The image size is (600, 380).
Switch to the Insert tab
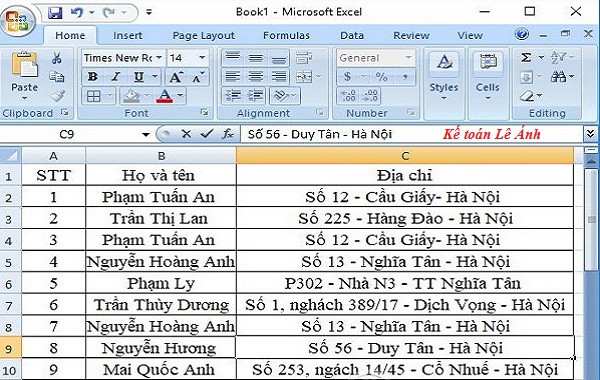pos(127,36)
